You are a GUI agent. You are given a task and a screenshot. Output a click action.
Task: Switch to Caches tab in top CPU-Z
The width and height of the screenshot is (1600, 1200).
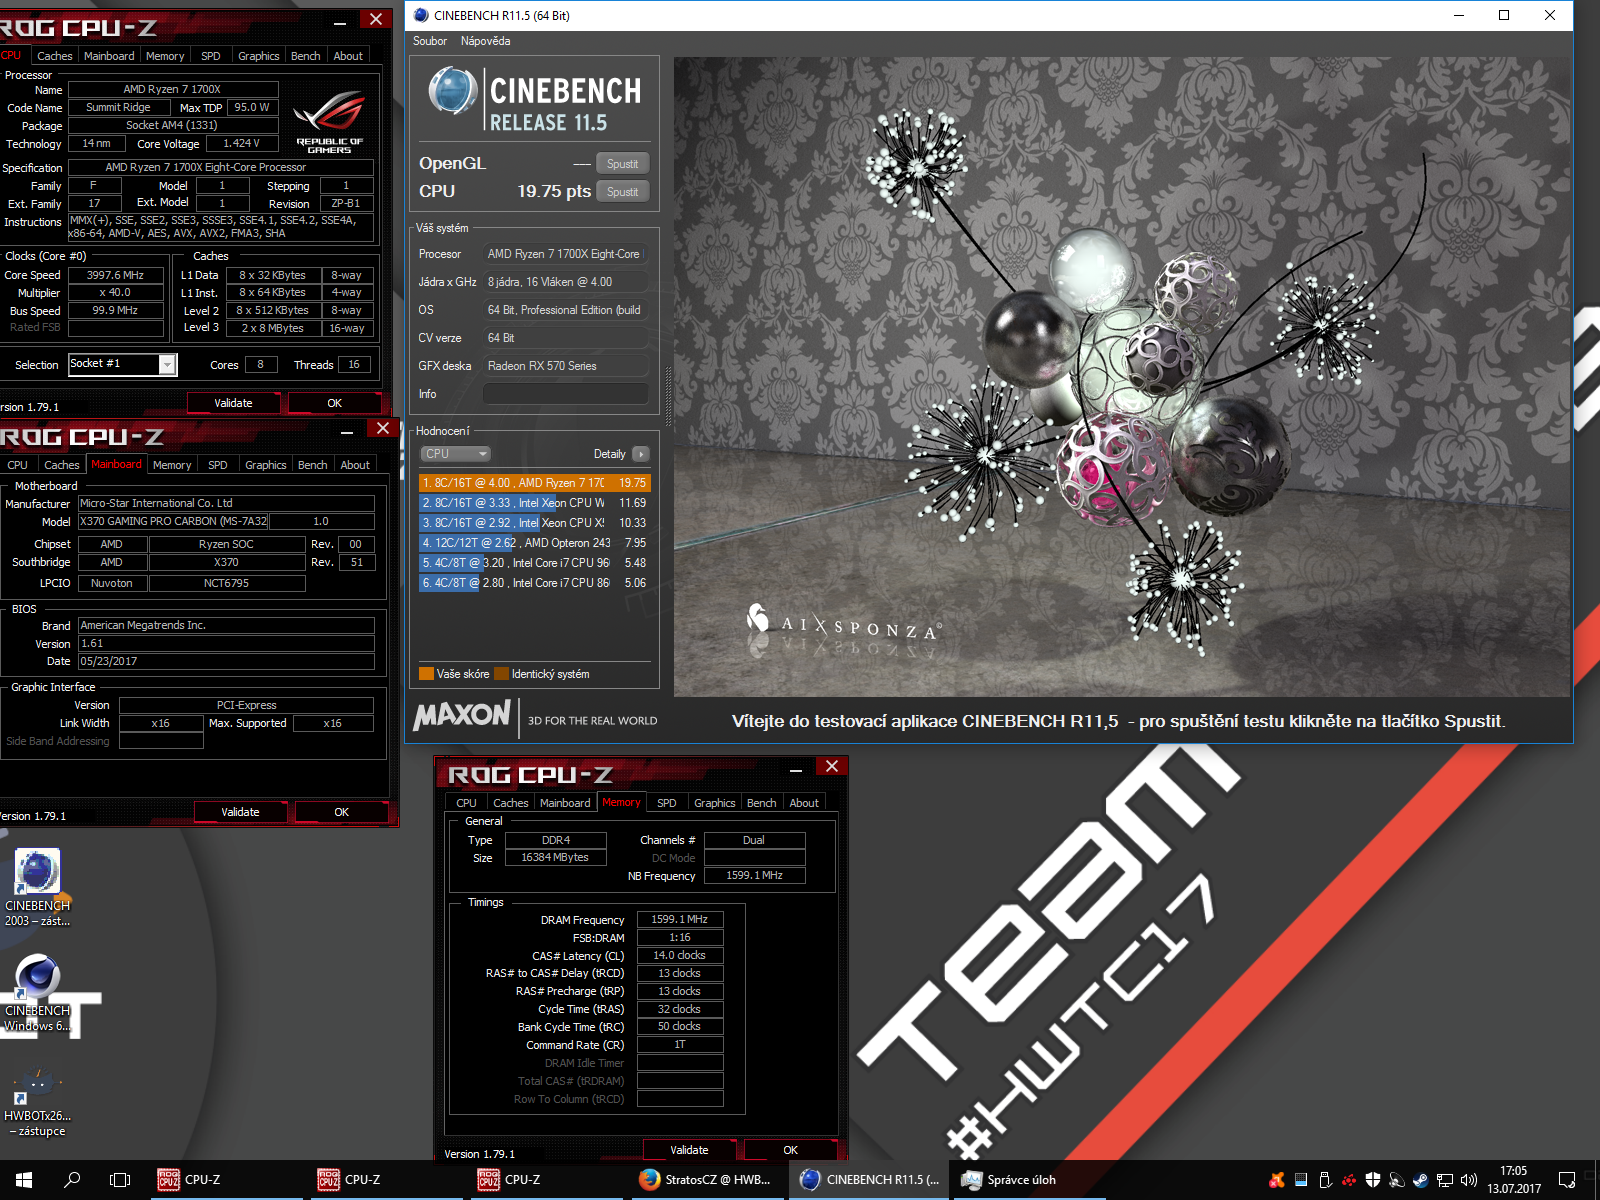click(x=54, y=56)
